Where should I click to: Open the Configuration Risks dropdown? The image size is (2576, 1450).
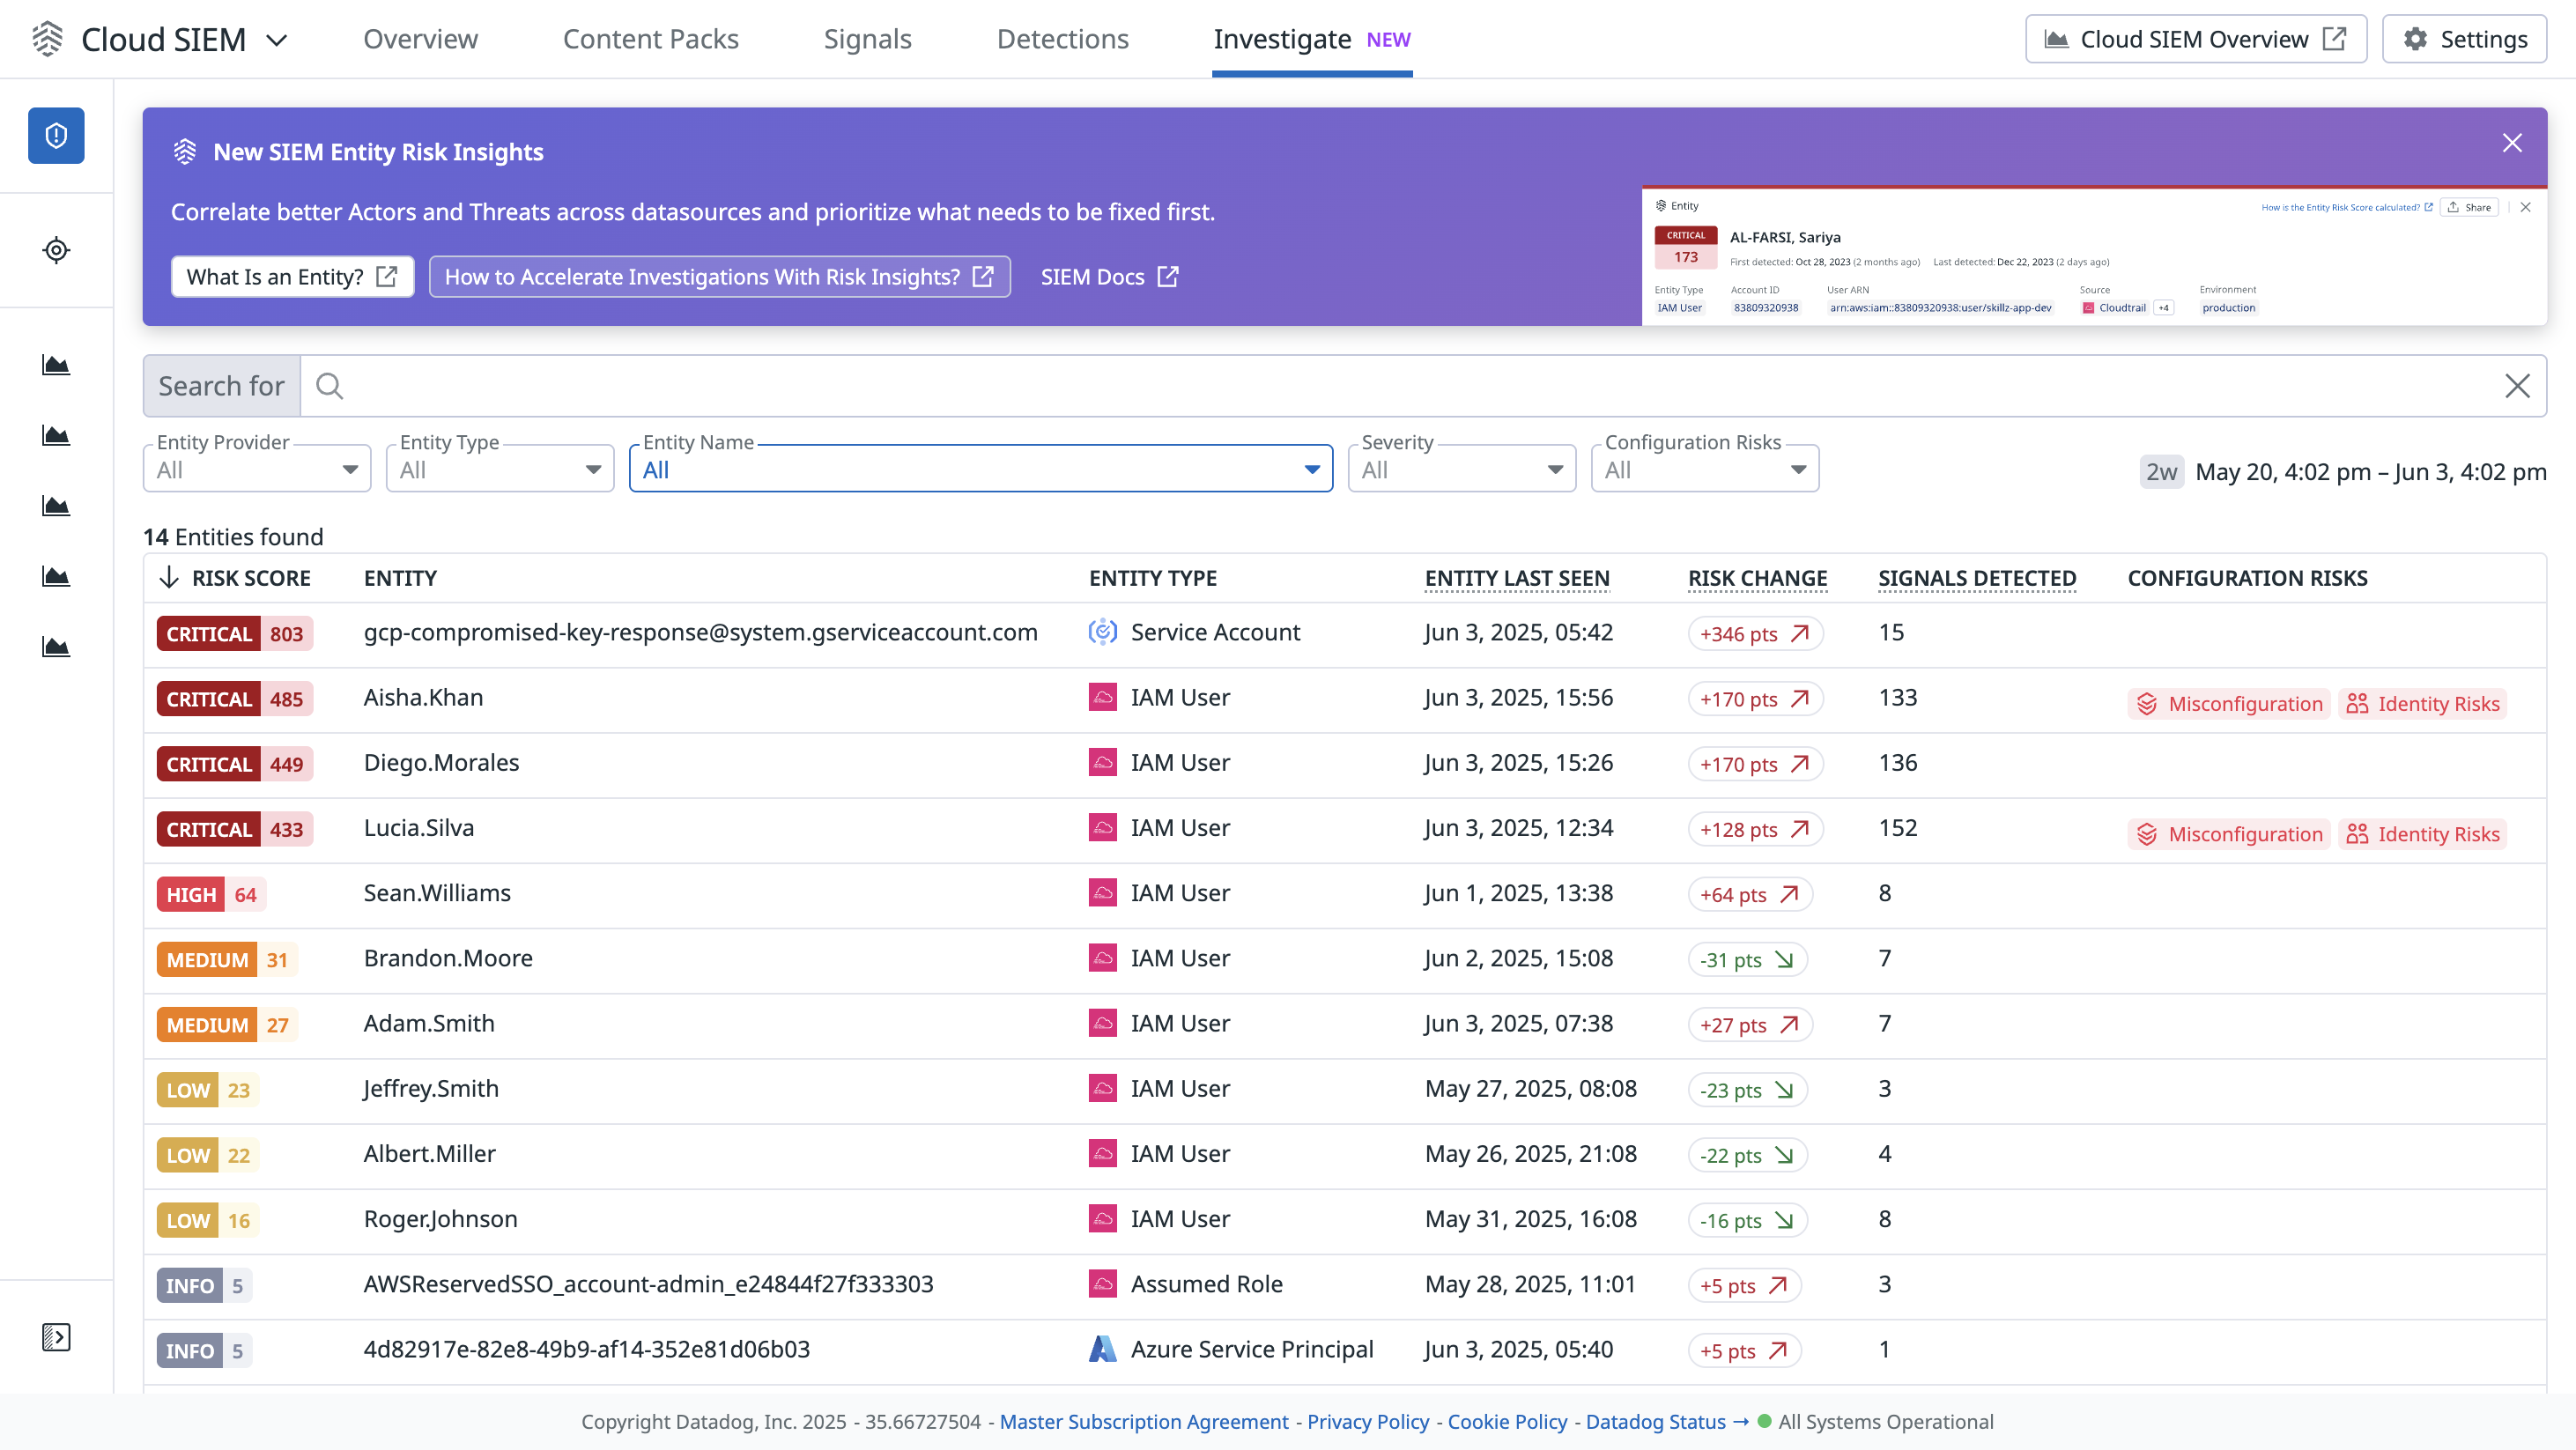click(1705, 469)
